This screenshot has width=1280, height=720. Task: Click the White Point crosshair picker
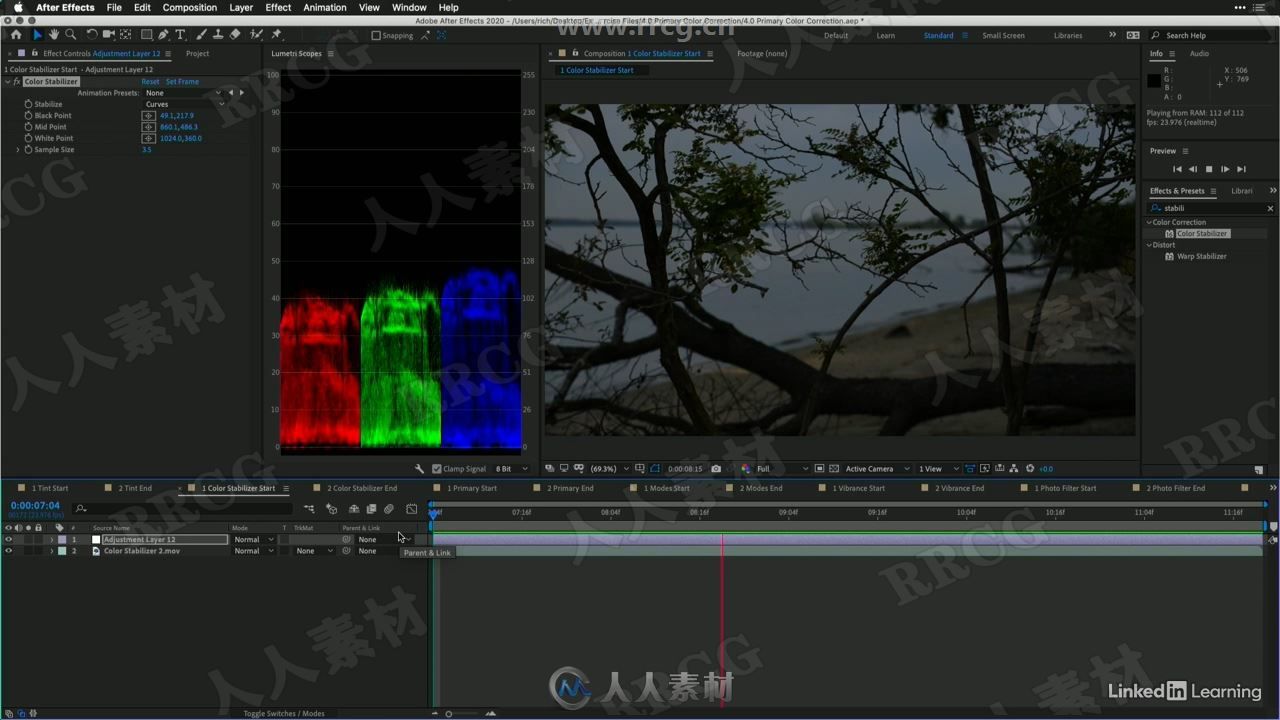pos(148,138)
